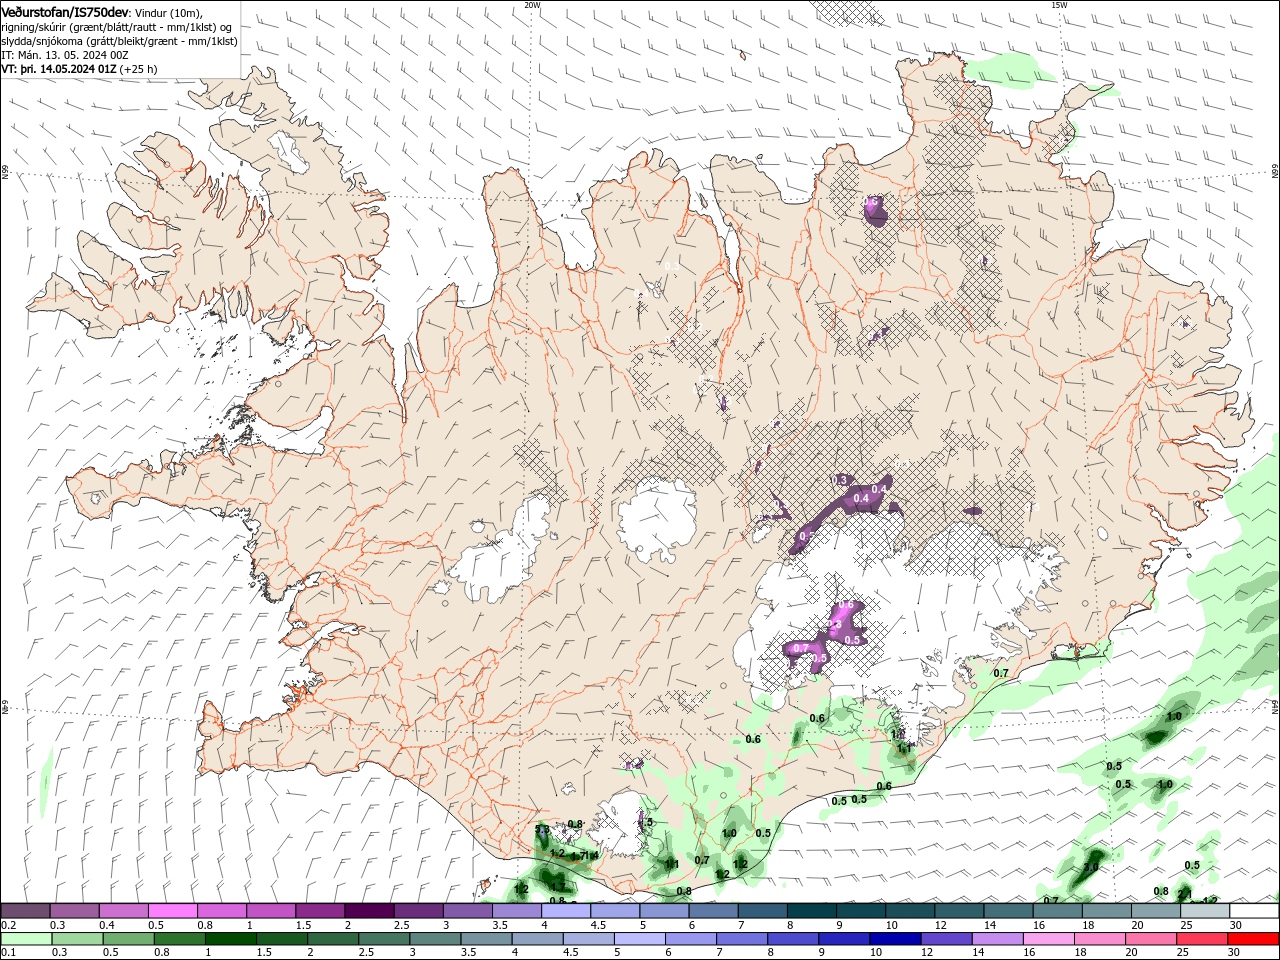
Task: Click the bright pink 0.5–0.8 upper legend swatch
Action: 173,911
